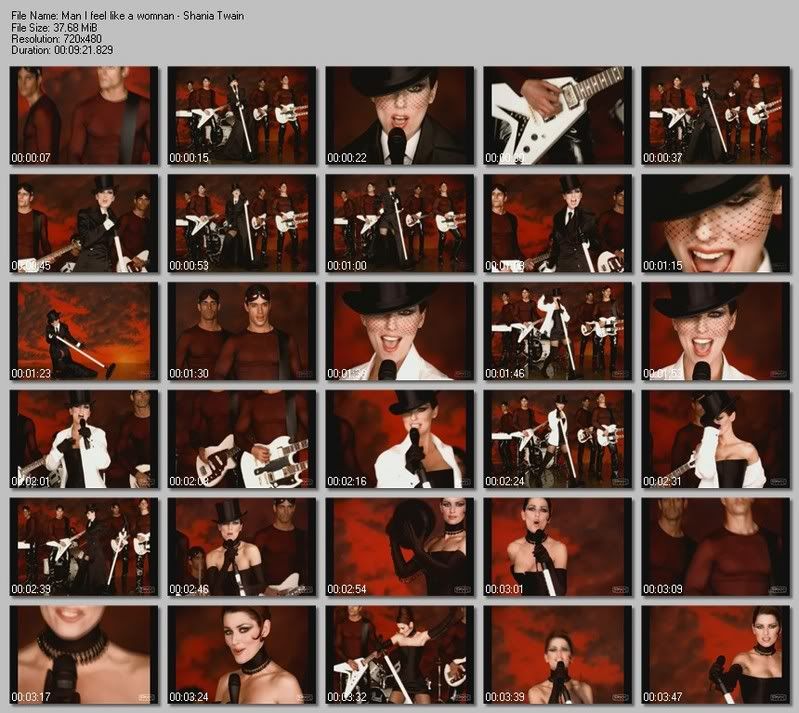This screenshot has width=799, height=713.
Task: Select the 'Resolution: 720x480' text
Action: click(57, 39)
